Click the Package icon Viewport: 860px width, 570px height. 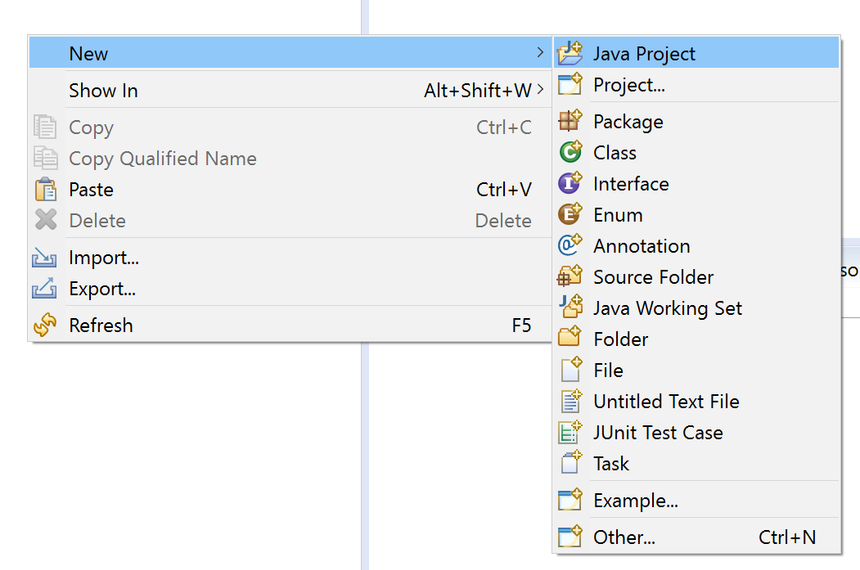(570, 121)
